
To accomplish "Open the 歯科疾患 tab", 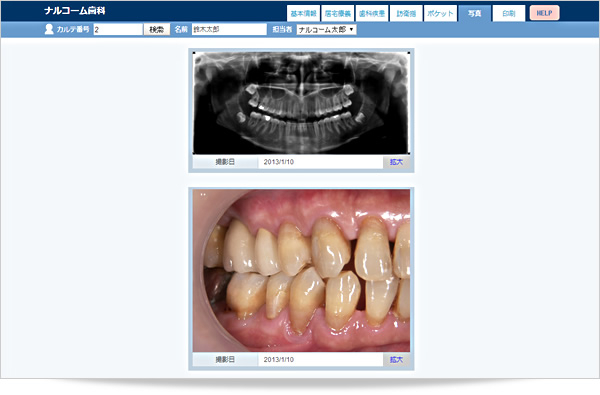I will point(372,13).
